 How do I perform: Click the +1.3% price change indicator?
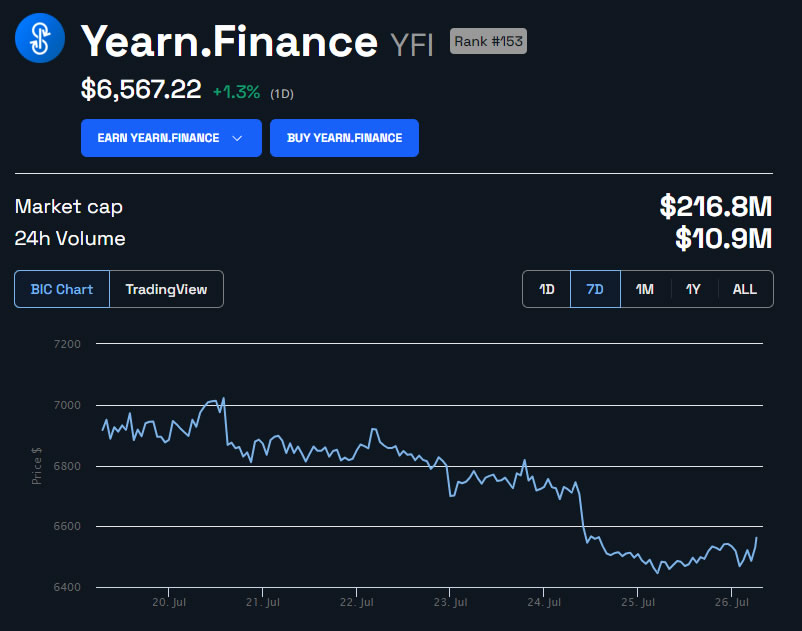[236, 92]
